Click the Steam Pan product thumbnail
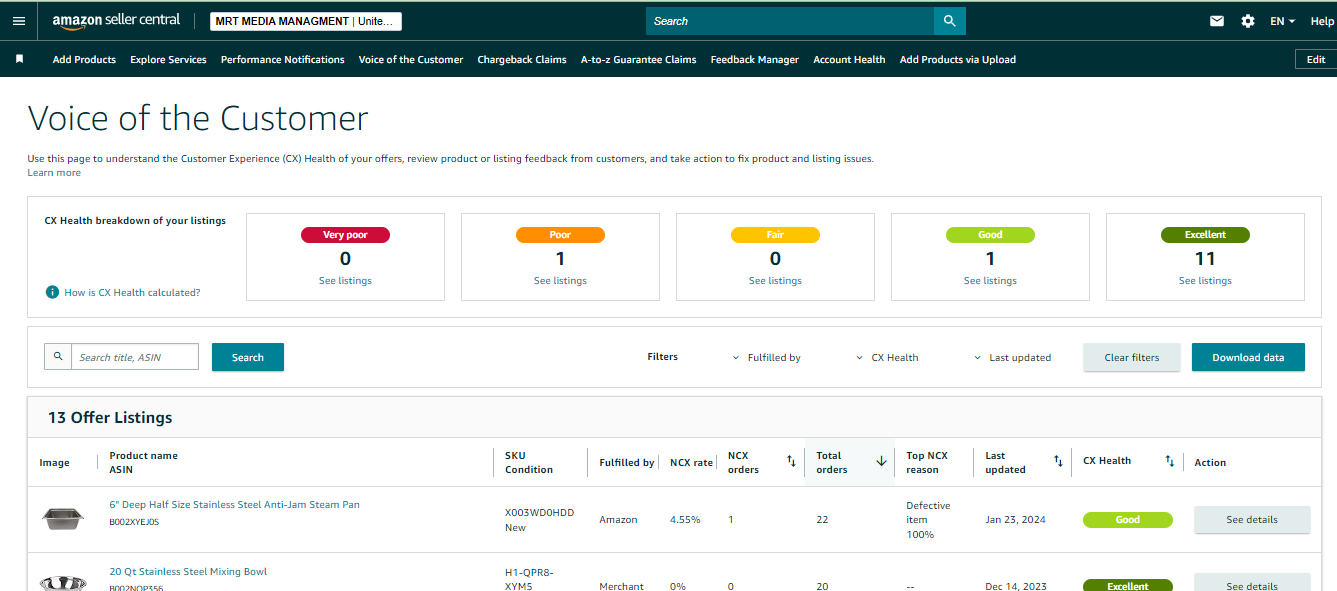1337x591 pixels. (x=62, y=519)
